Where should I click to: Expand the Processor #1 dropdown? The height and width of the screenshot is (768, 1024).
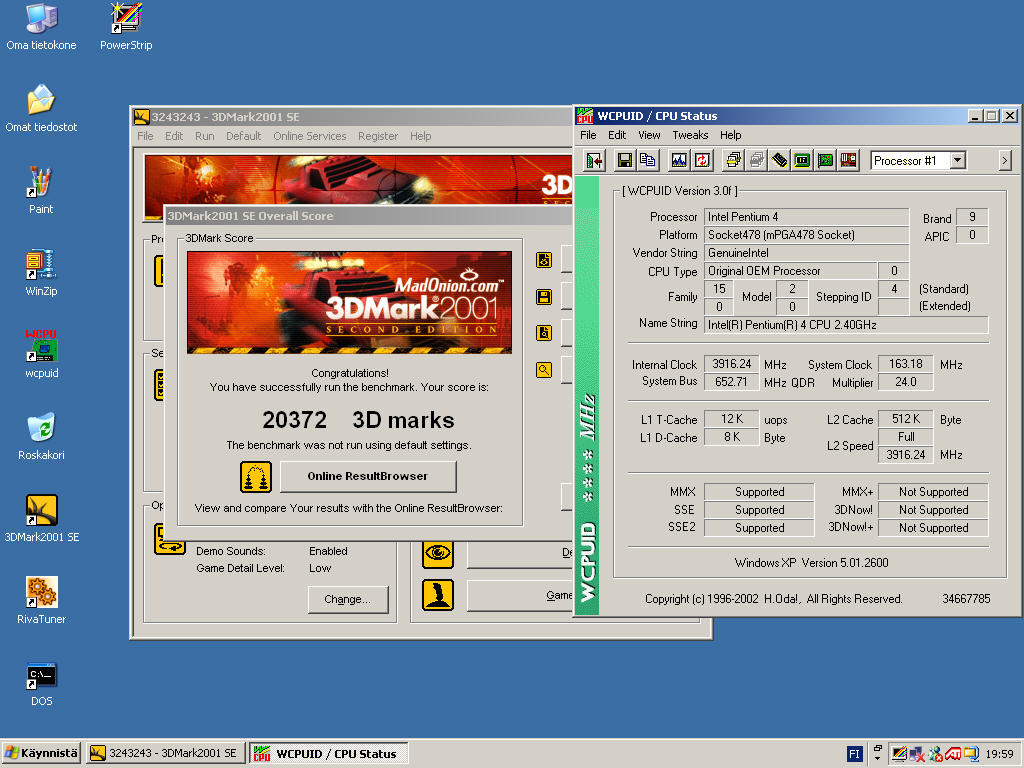(x=957, y=160)
